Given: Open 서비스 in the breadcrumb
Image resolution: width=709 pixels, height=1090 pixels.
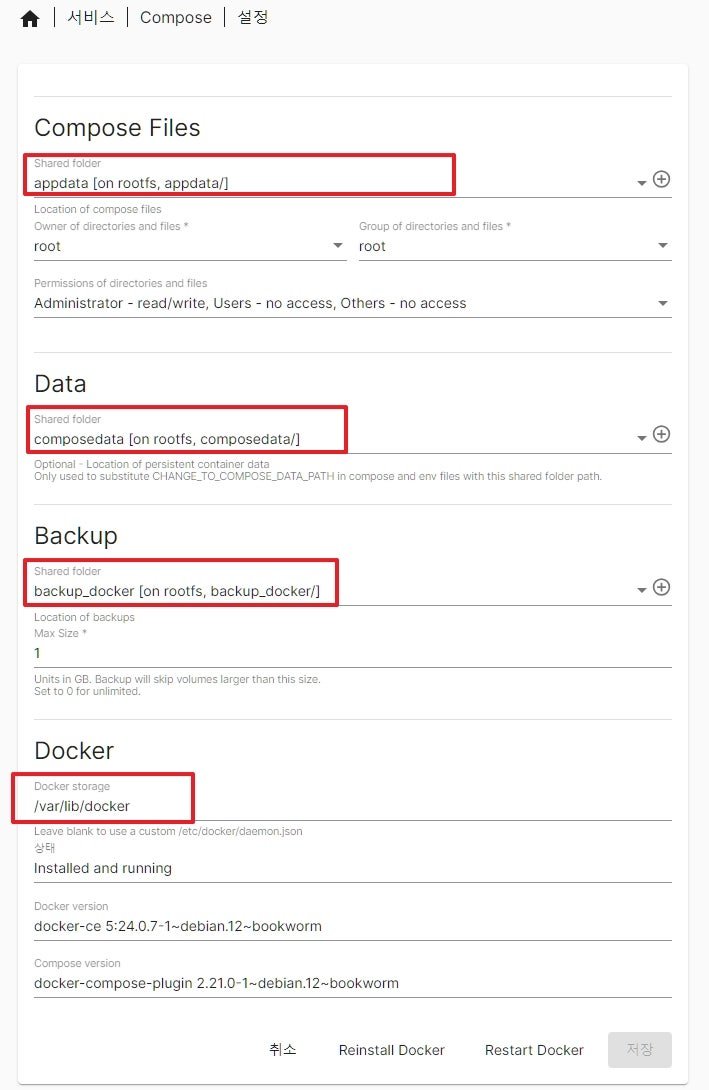Looking at the screenshot, I should [91, 17].
